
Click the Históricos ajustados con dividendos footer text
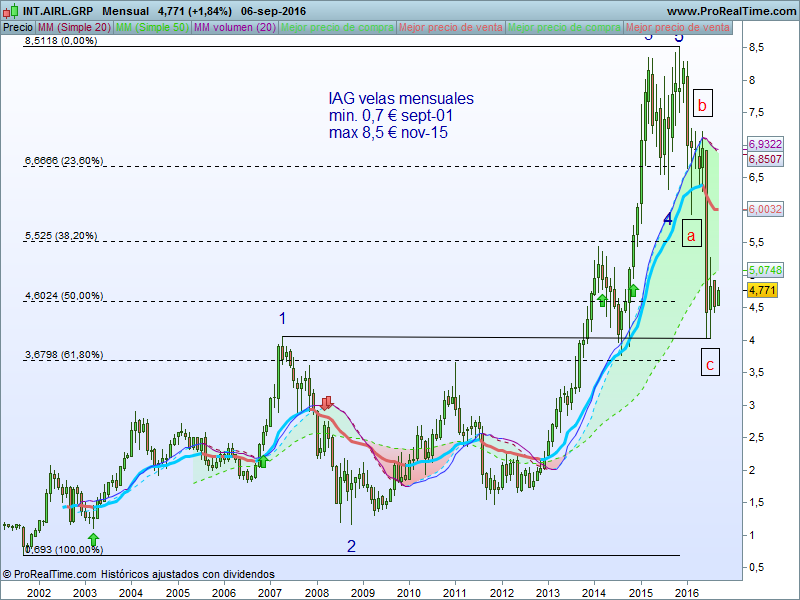coord(188,574)
